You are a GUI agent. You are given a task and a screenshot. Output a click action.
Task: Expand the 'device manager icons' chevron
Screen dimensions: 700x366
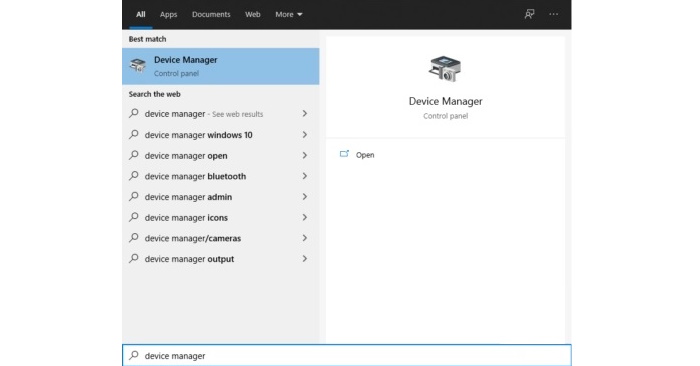(304, 217)
